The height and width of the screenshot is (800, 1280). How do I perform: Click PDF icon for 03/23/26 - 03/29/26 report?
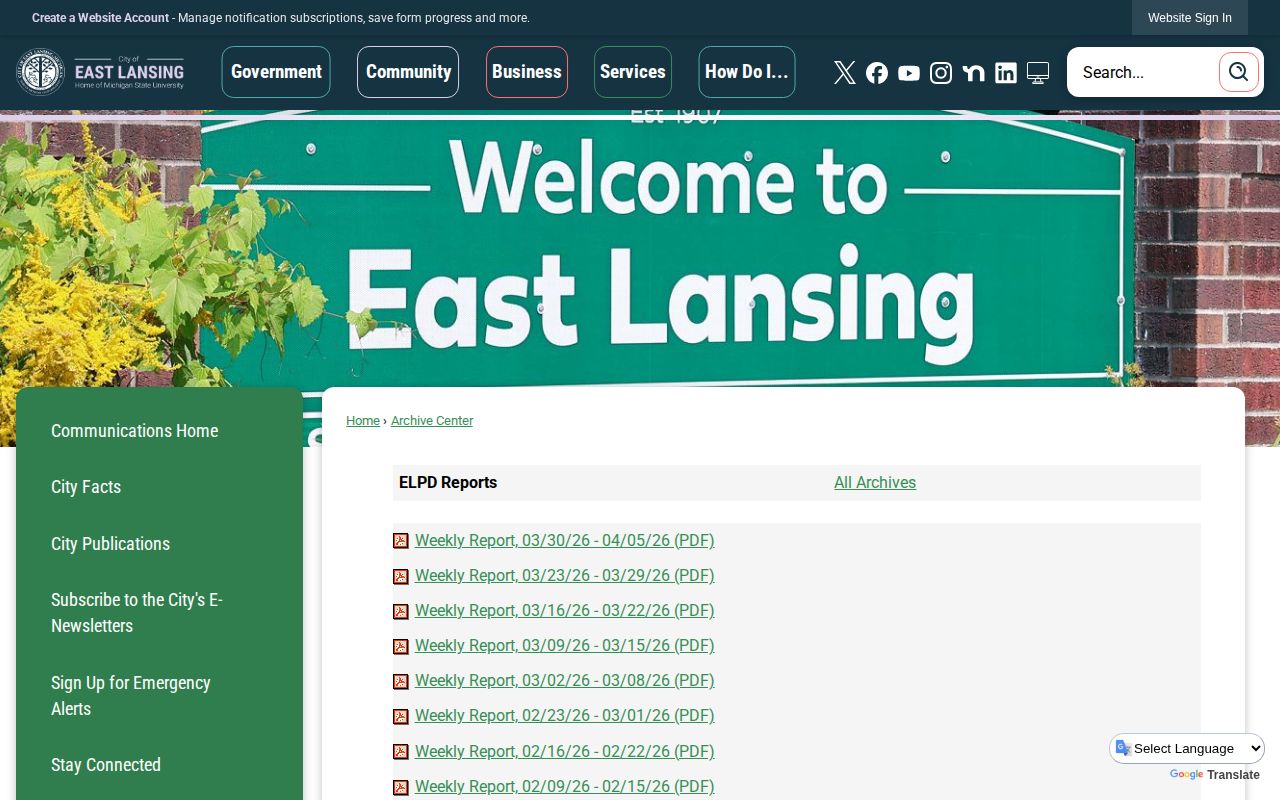tap(401, 576)
